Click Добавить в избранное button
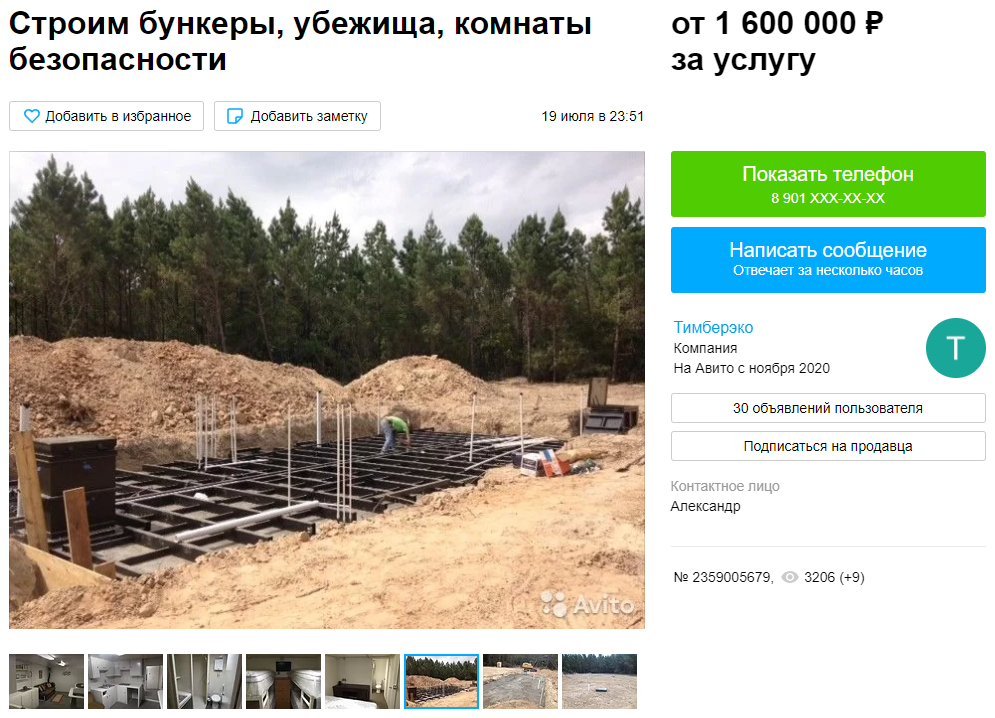This screenshot has width=995, height=718. click(x=107, y=116)
